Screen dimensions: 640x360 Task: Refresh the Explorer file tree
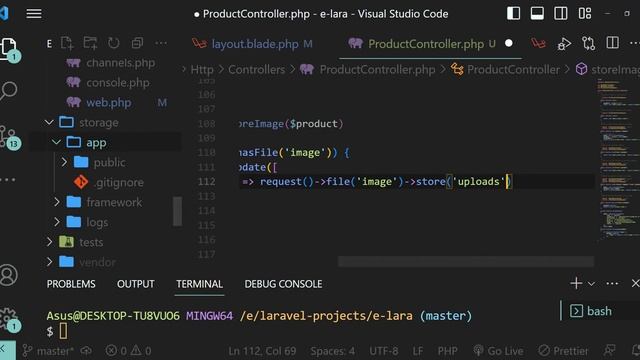[x=113, y=43]
